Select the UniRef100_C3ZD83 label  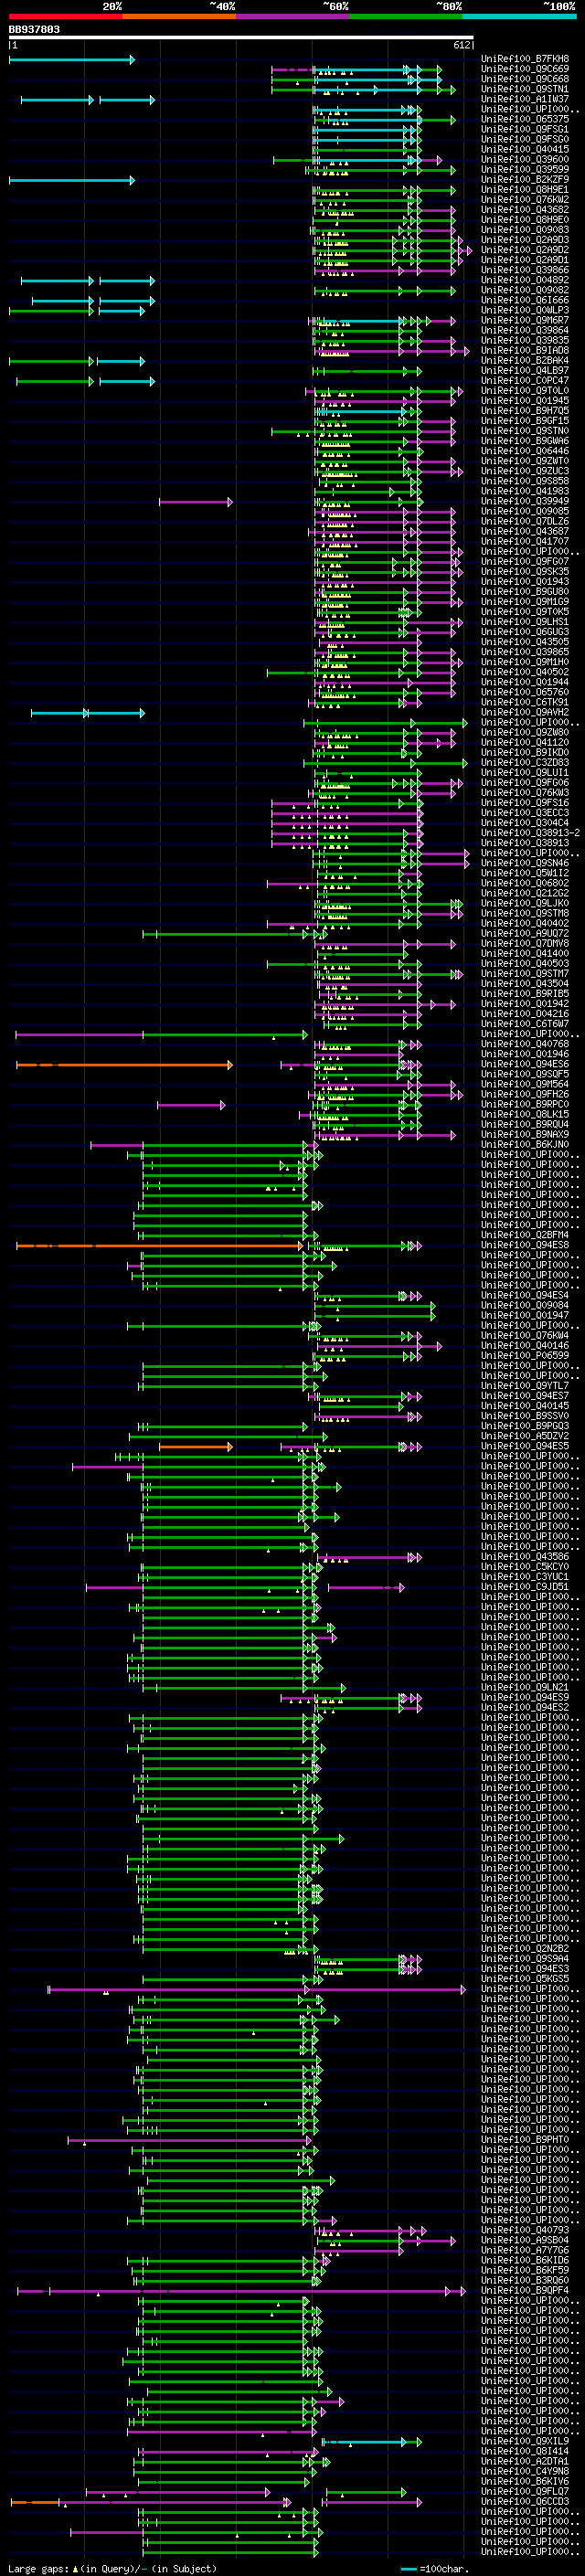point(525,762)
